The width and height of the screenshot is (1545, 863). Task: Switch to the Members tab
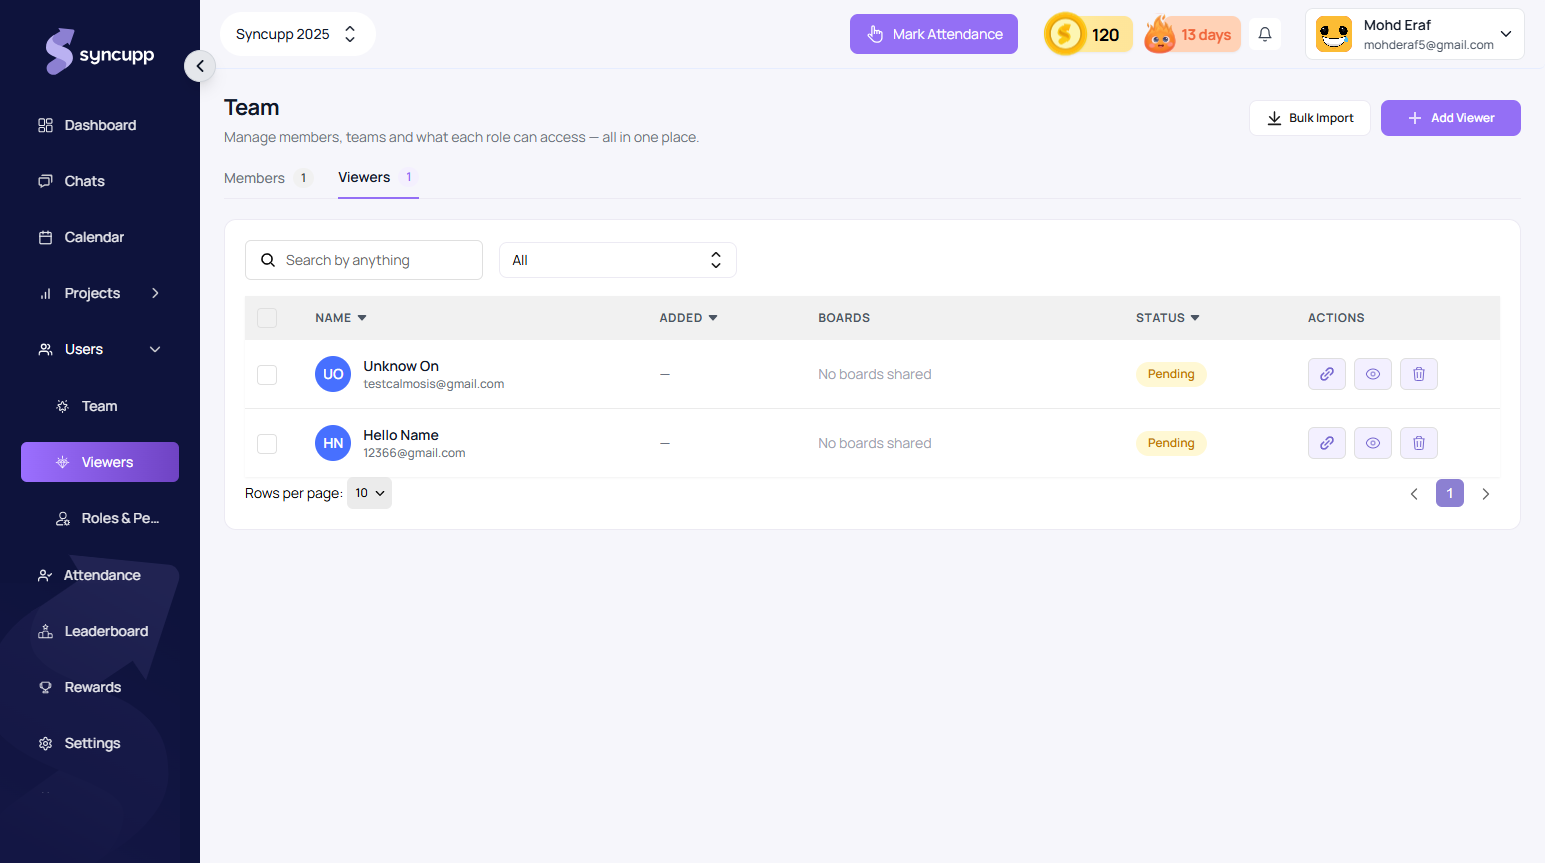tap(268, 178)
